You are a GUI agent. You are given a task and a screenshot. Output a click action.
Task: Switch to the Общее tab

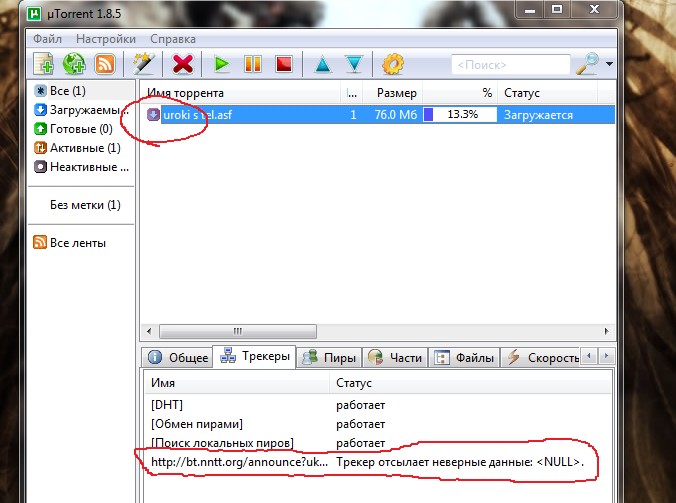click(x=177, y=357)
